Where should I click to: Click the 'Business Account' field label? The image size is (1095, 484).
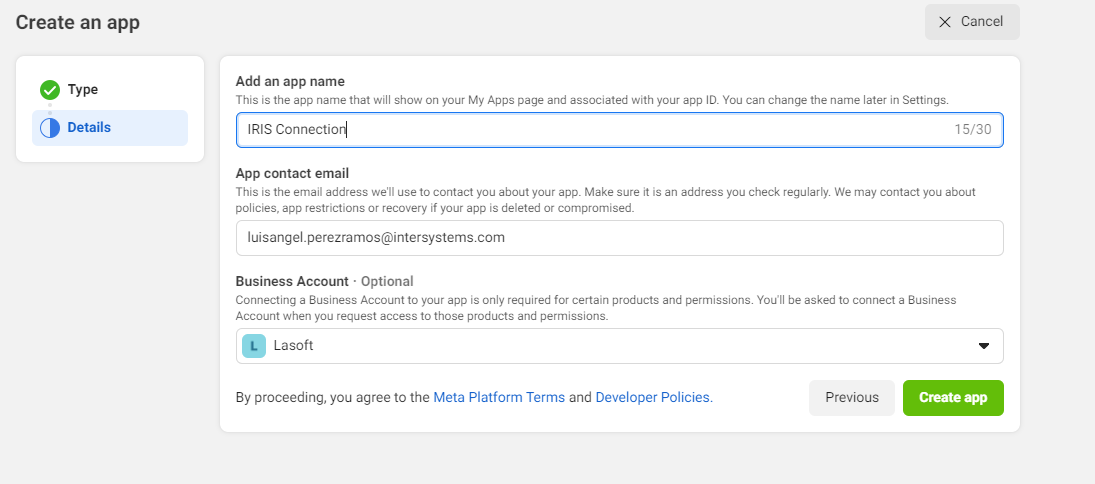(292, 281)
